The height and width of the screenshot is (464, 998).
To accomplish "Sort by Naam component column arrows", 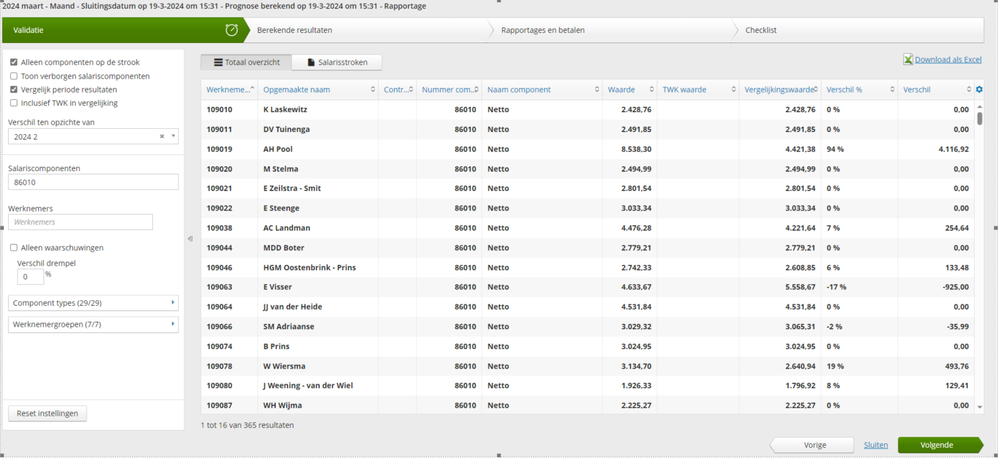I will pyautogui.click(x=597, y=90).
